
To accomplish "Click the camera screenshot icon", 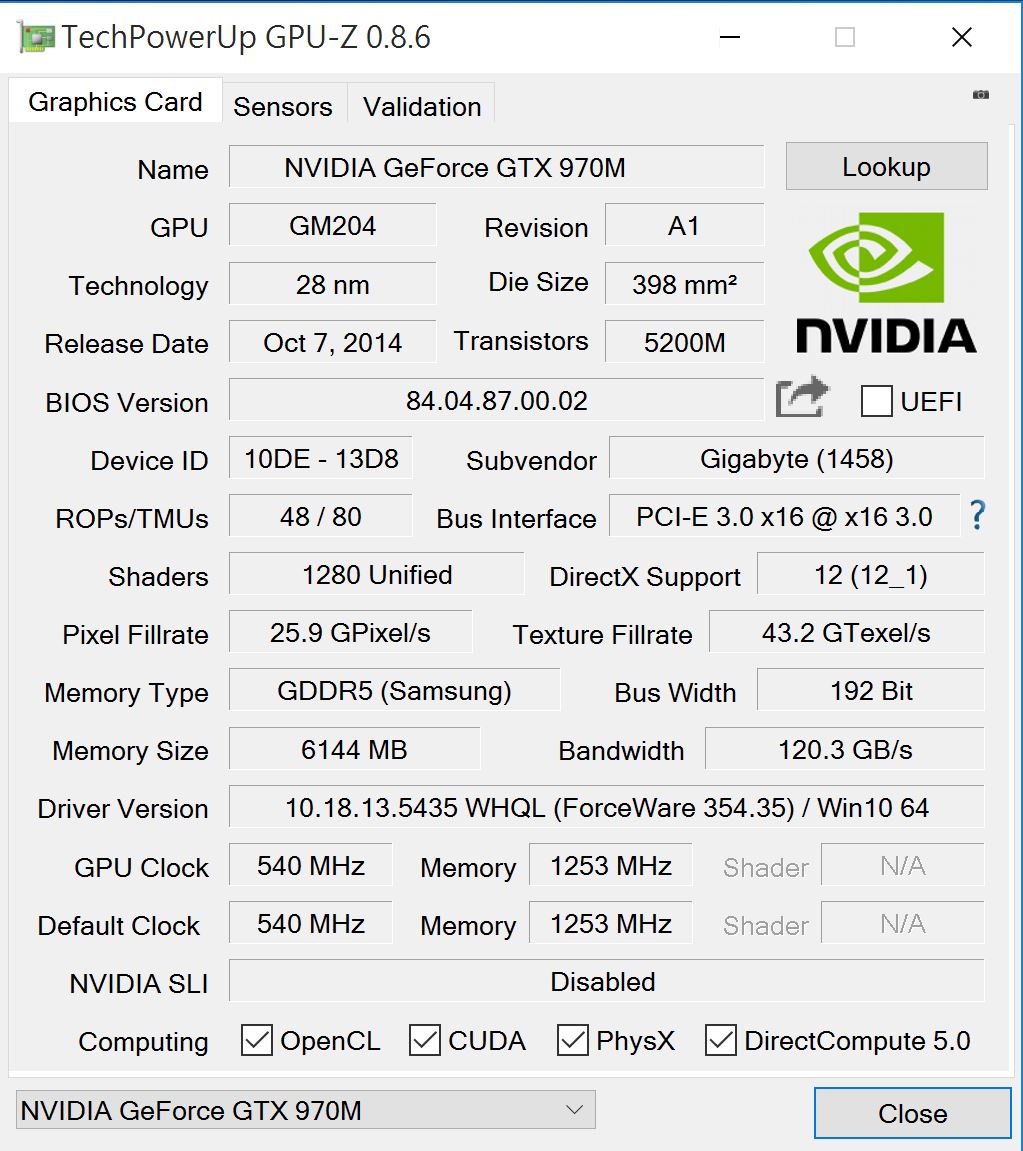I will click(x=981, y=95).
